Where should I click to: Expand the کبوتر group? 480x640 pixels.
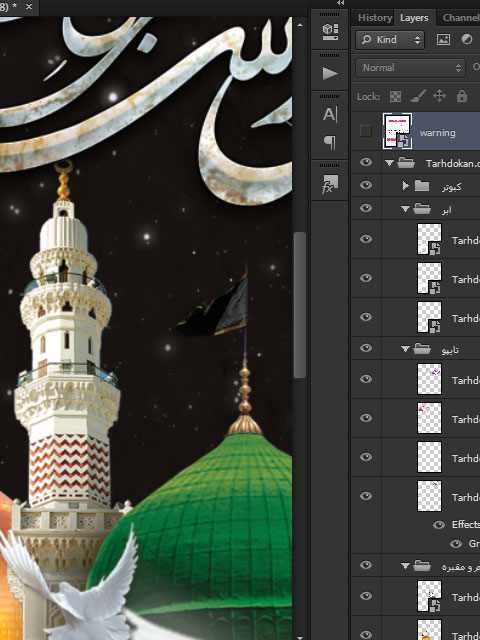coord(405,186)
